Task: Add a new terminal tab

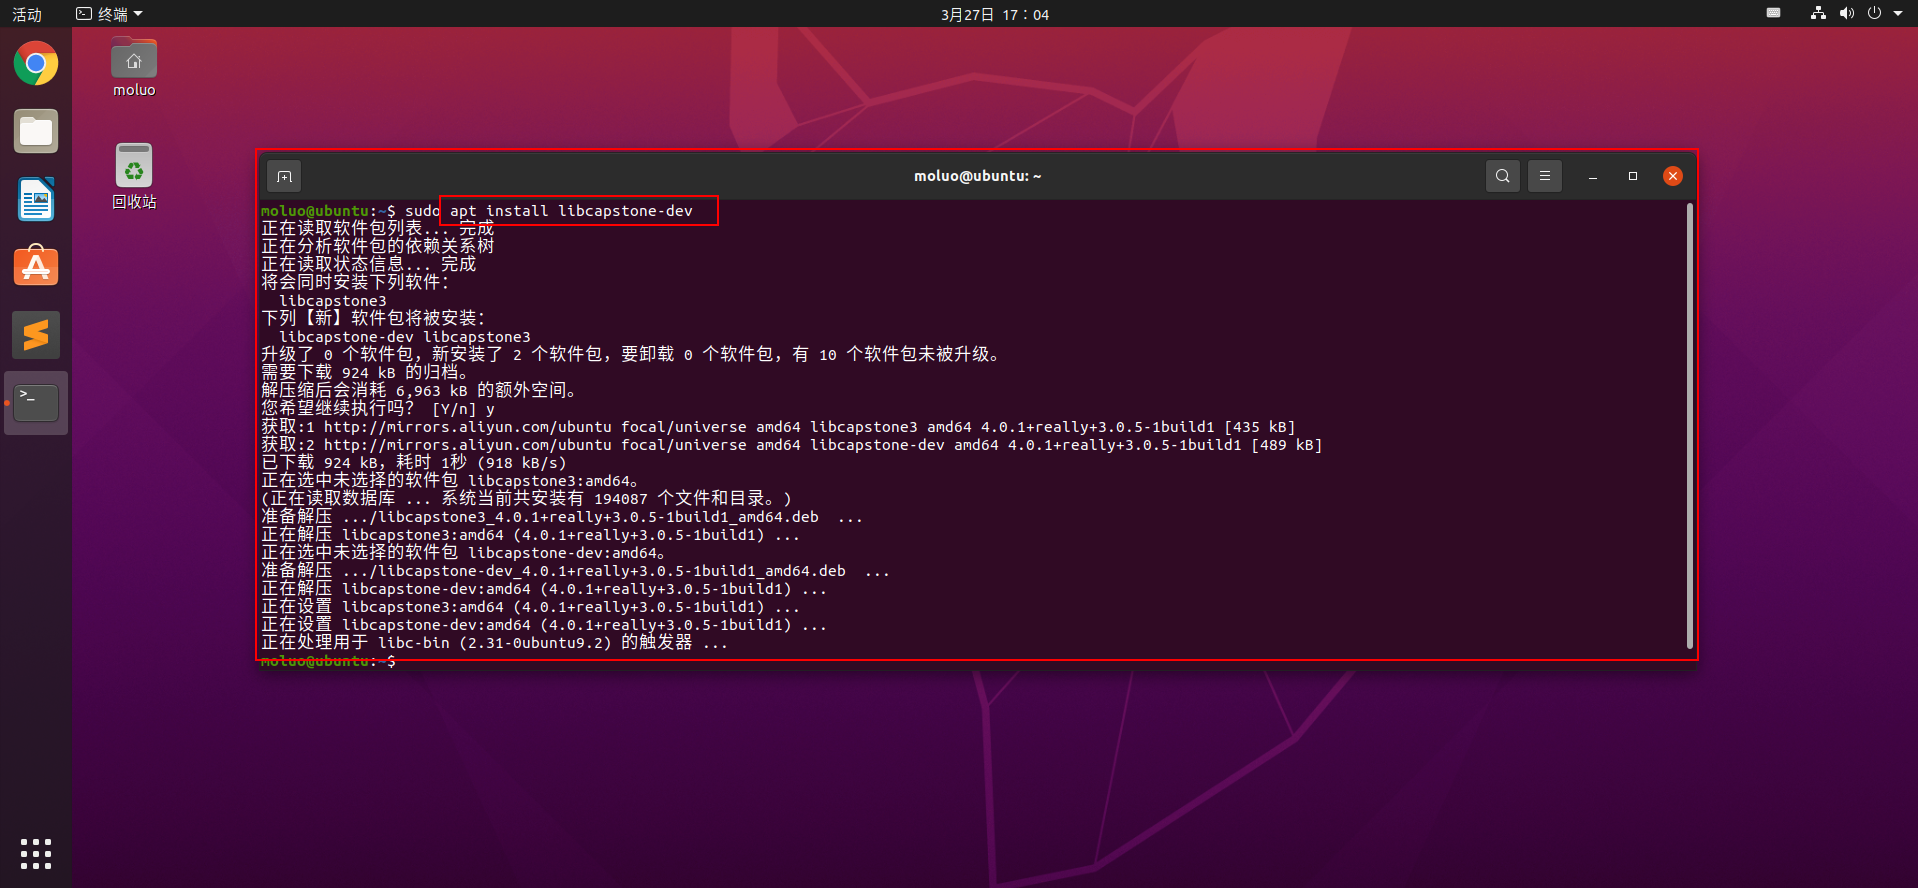Action: 284,176
